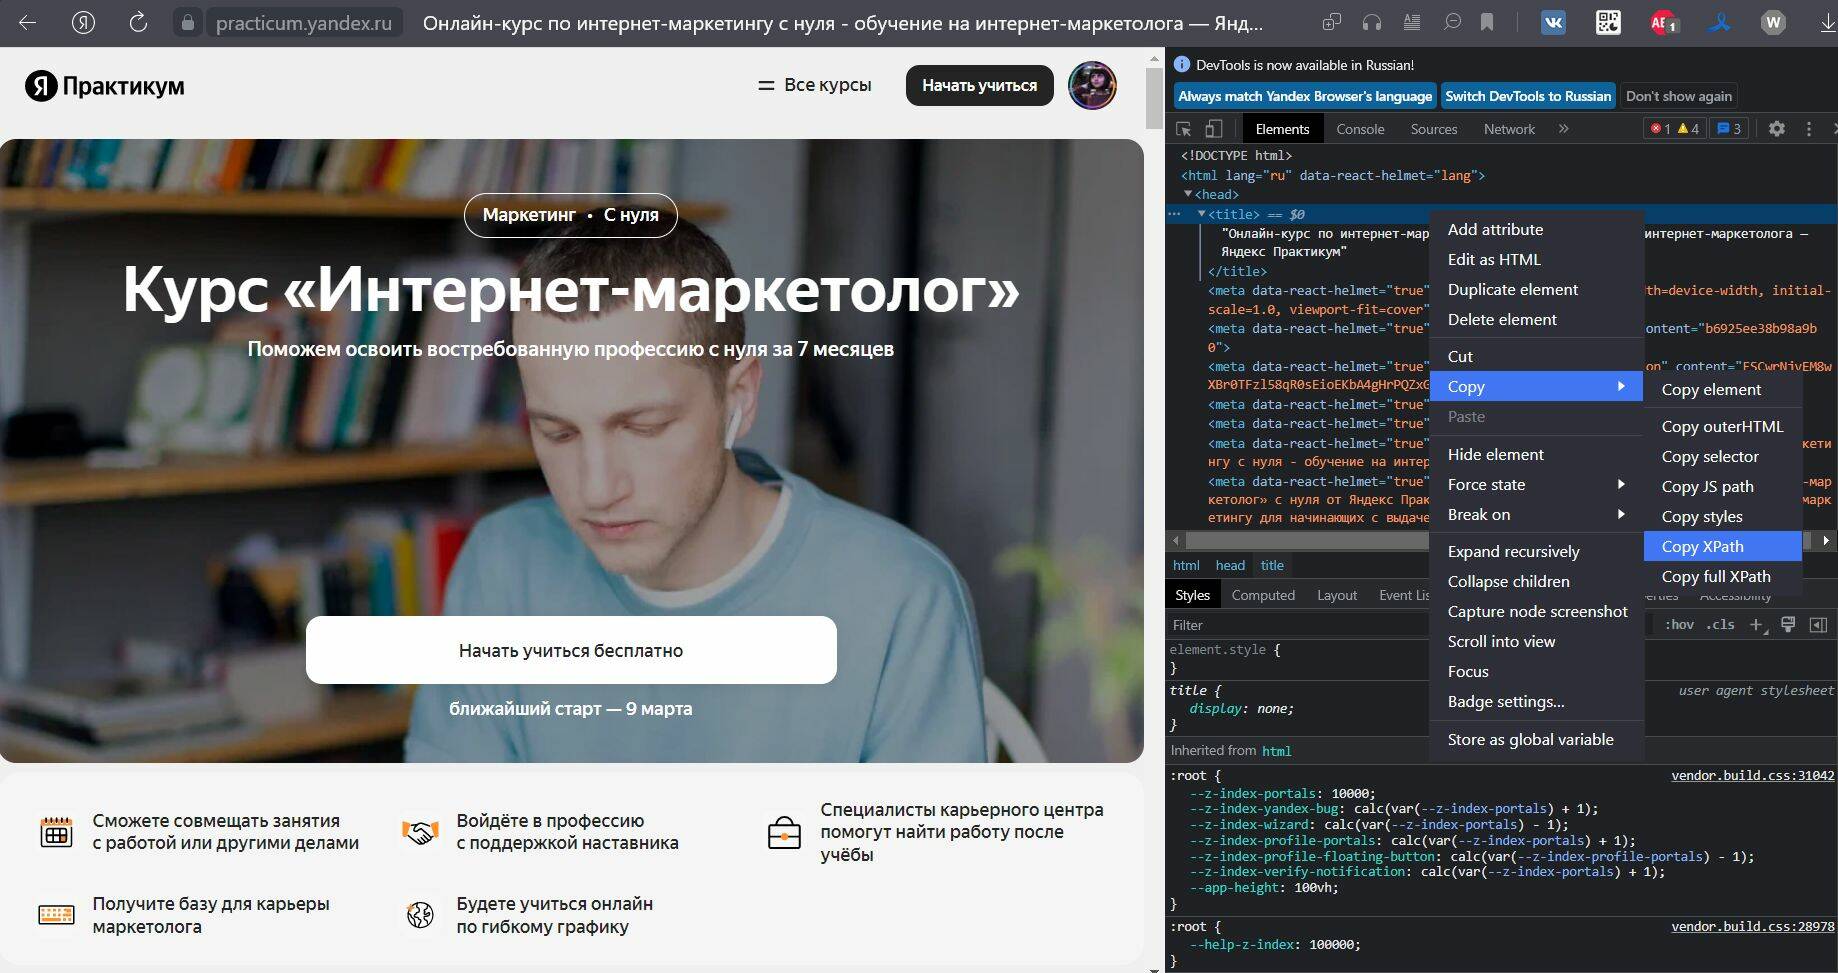Viewport: 1838px width, 973px height.
Task: Add new style rule with plus icon
Action: 1757,625
